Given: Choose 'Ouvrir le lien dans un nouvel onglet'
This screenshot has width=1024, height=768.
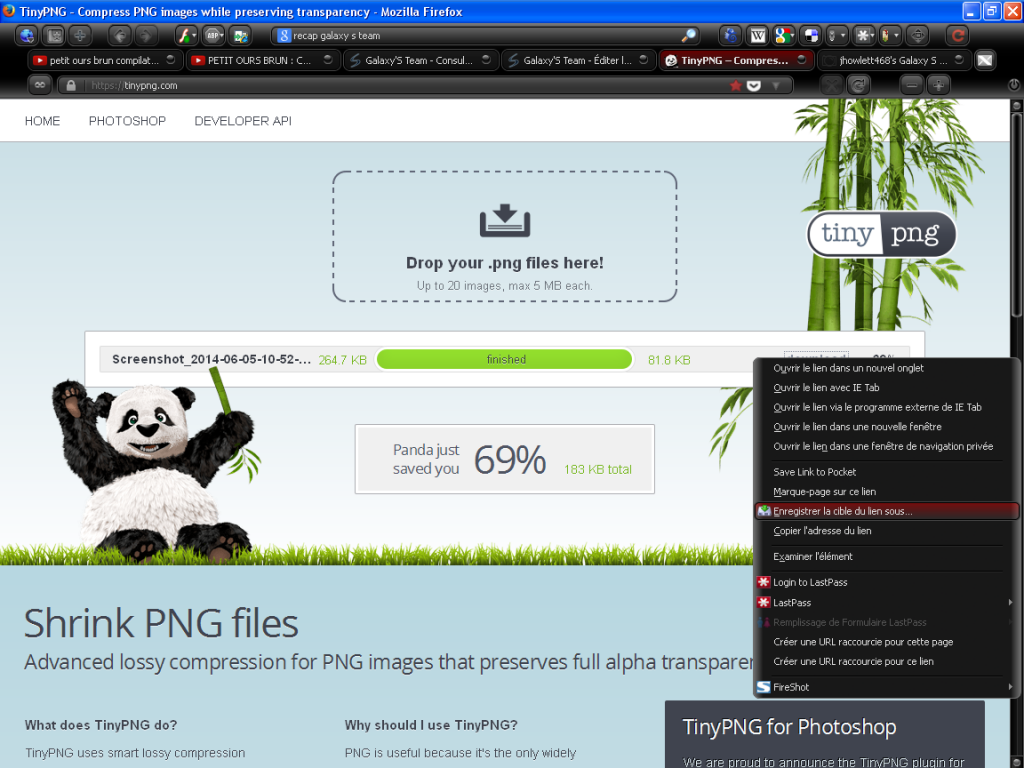Looking at the screenshot, I should pos(886,368).
